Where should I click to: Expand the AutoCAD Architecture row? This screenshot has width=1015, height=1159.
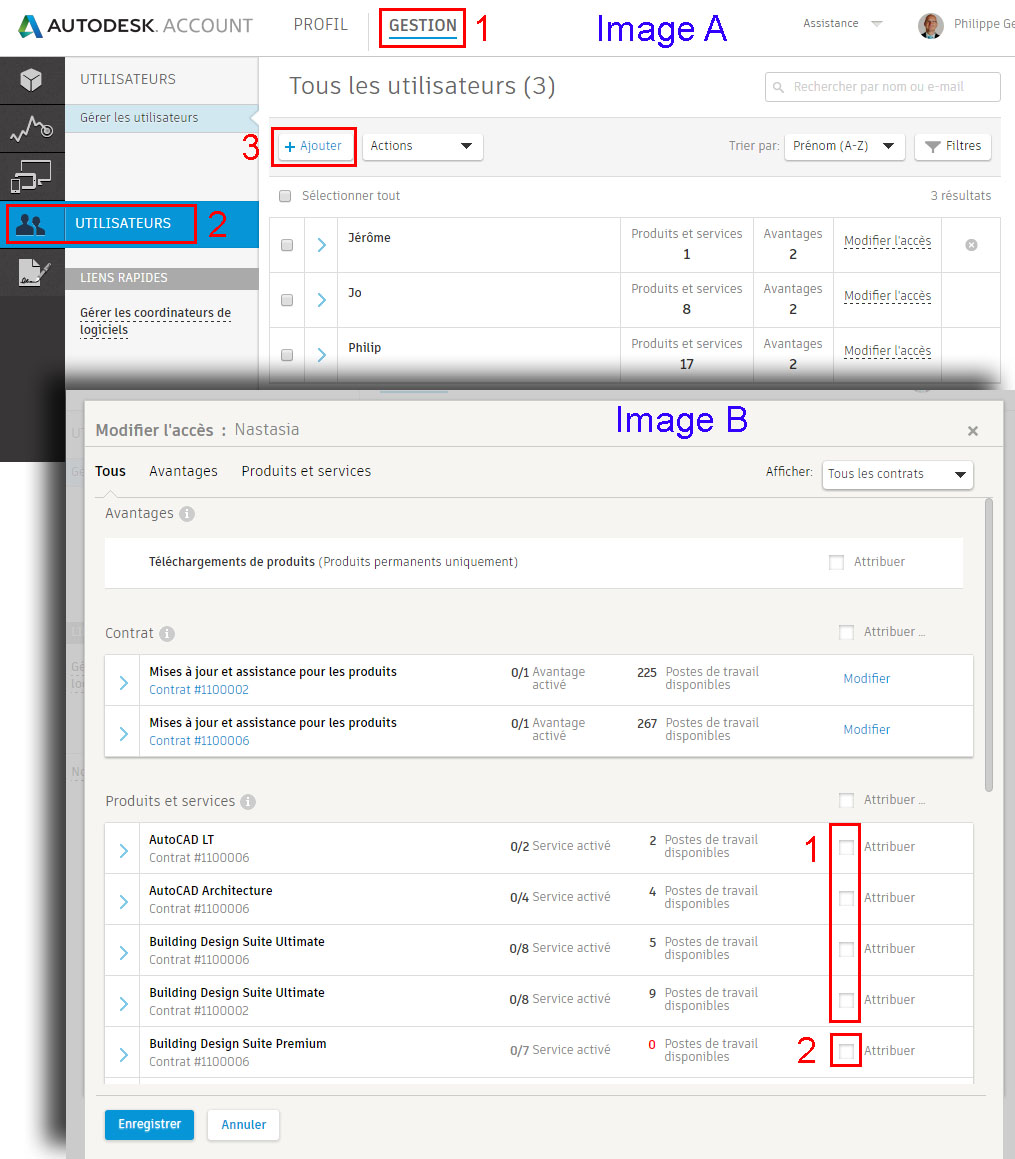(123, 902)
